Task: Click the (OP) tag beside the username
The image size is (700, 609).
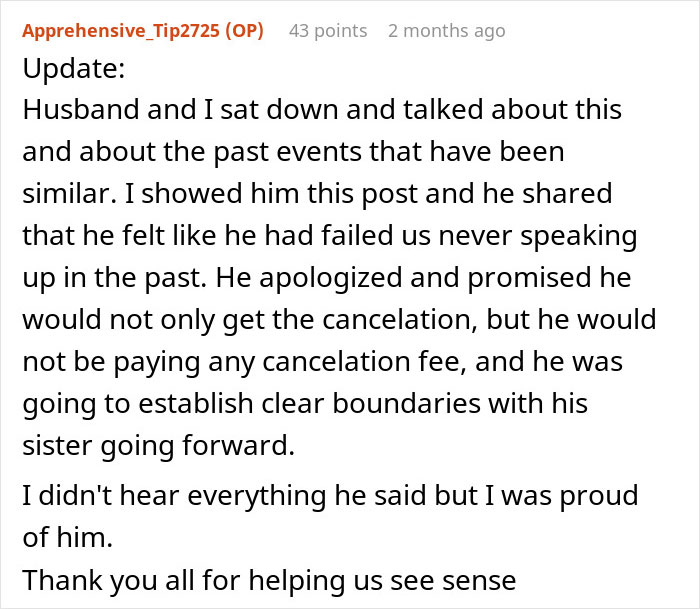Action: (x=242, y=31)
